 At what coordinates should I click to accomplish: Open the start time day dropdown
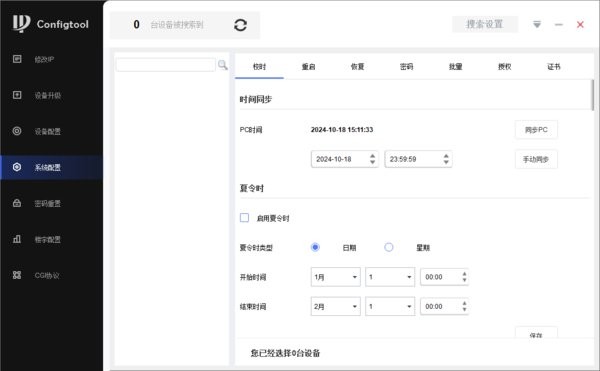(x=390, y=277)
